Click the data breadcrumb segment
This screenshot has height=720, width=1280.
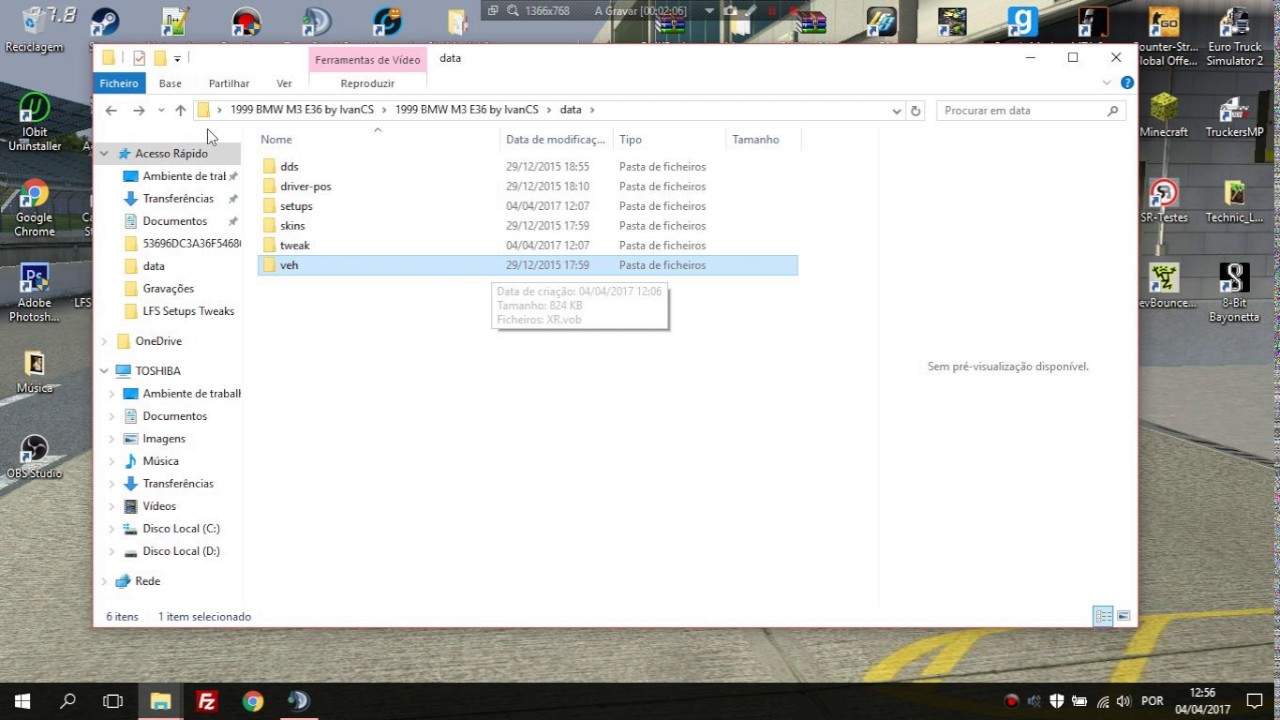570,110
